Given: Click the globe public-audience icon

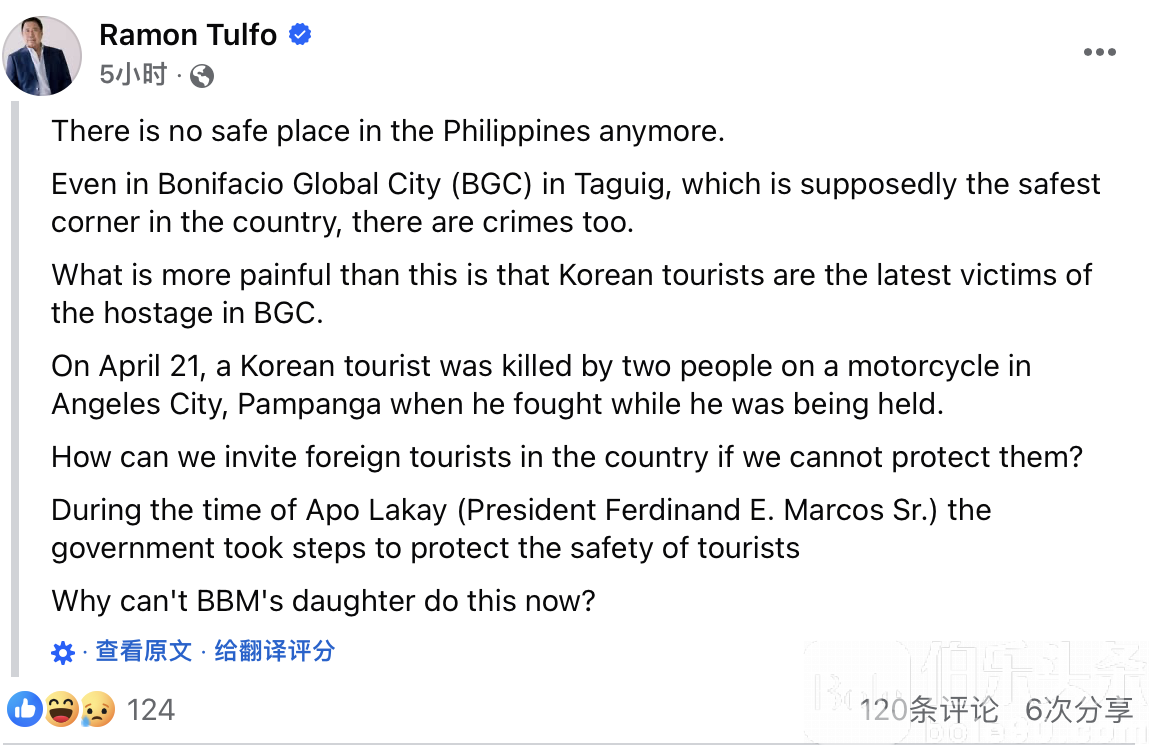Looking at the screenshot, I should click(202, 76).
